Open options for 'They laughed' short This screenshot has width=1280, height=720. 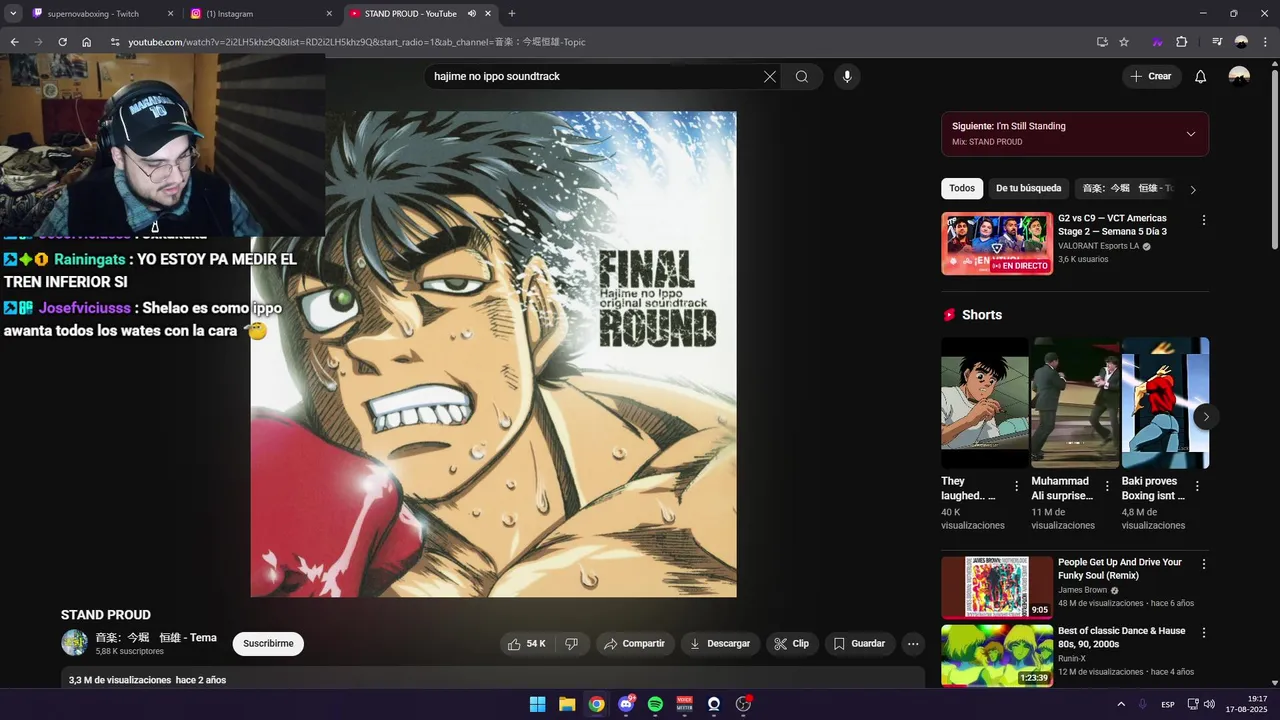[x=1017, y=487]
